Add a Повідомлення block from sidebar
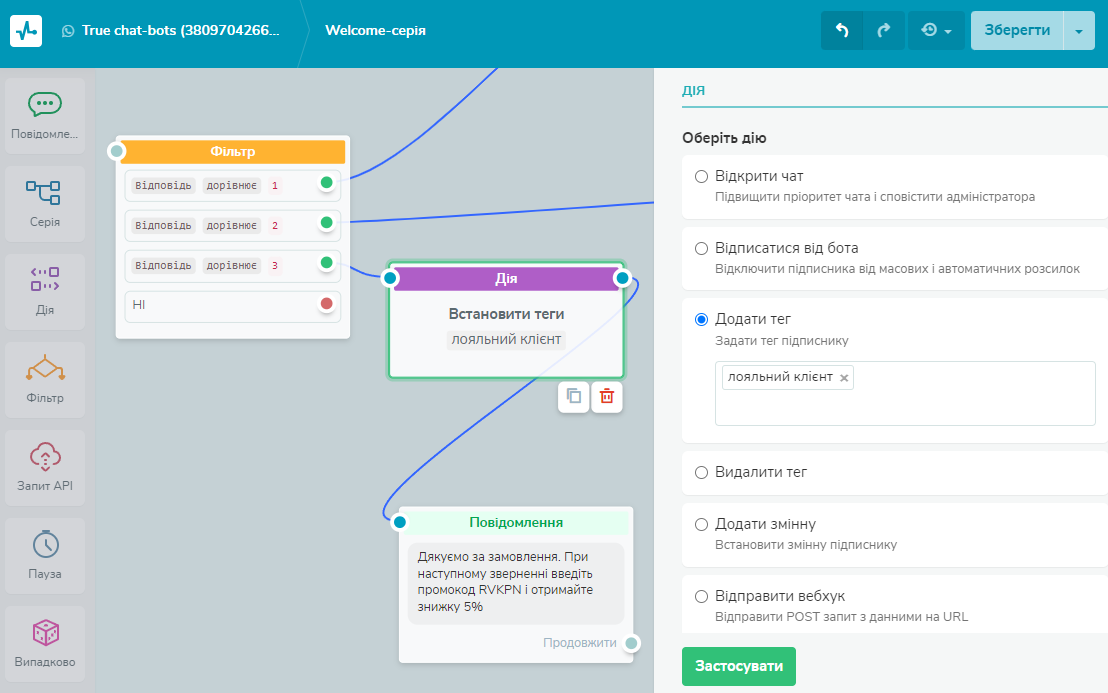1108x693 pixels. click(45, 116)
